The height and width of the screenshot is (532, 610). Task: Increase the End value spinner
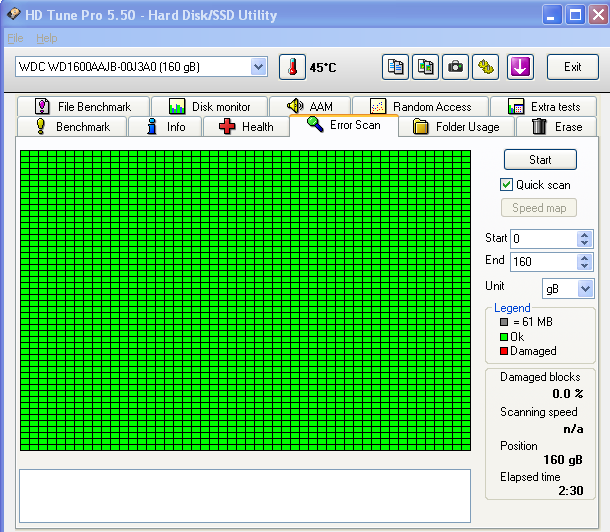click(x=584, y=258)
